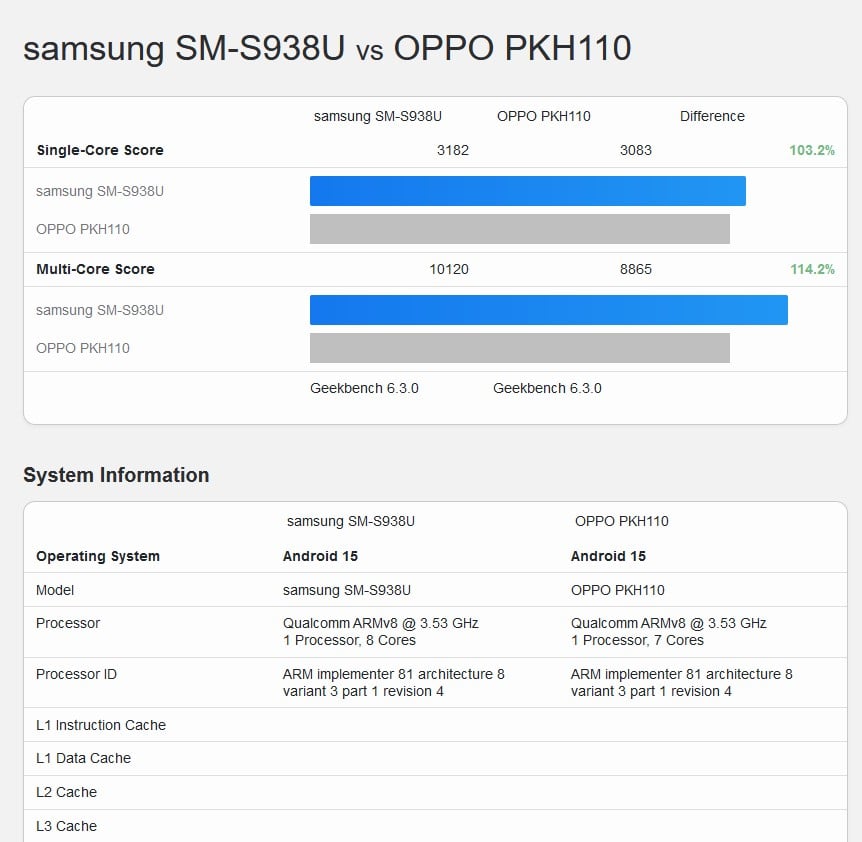Click the page title comparing samsung and OPPO
The width and height of the screenshot is (862, 842).
[x=327, y=48]
